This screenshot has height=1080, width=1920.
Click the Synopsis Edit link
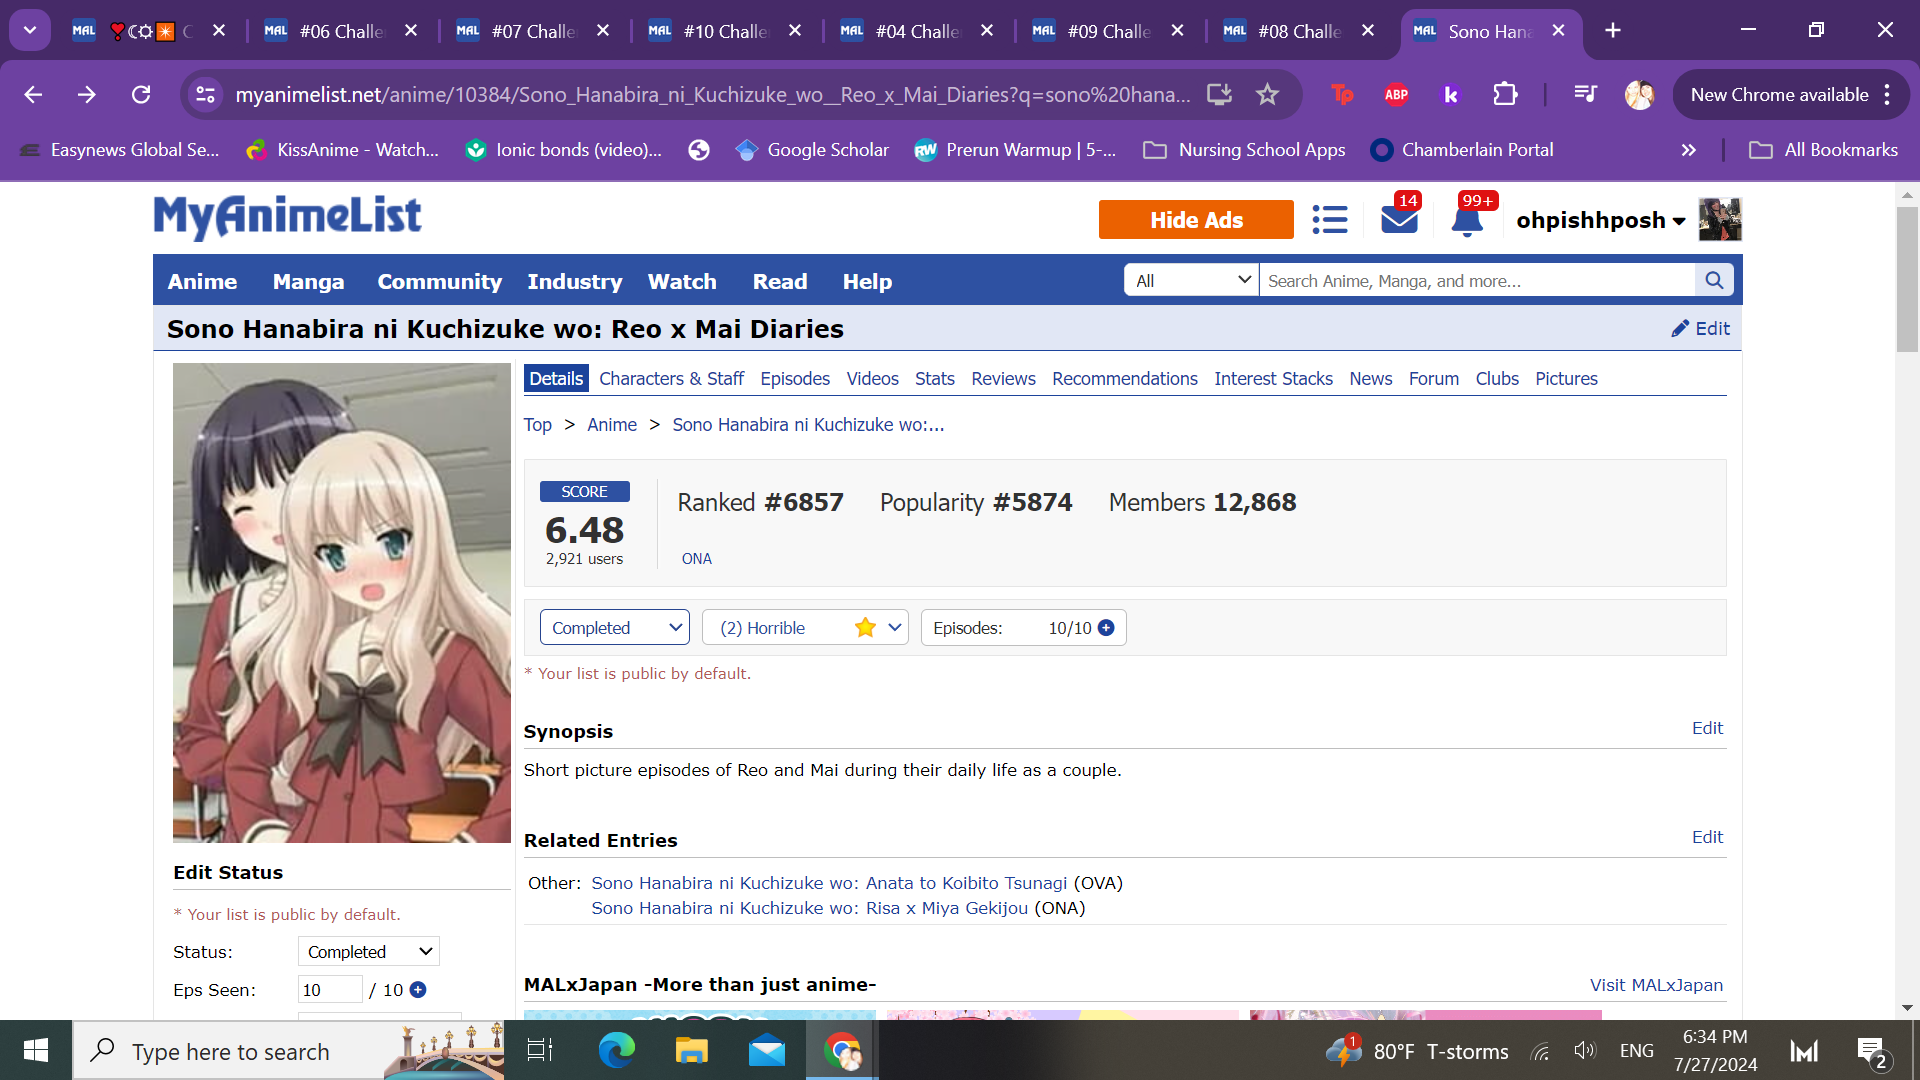point(1707,728)
